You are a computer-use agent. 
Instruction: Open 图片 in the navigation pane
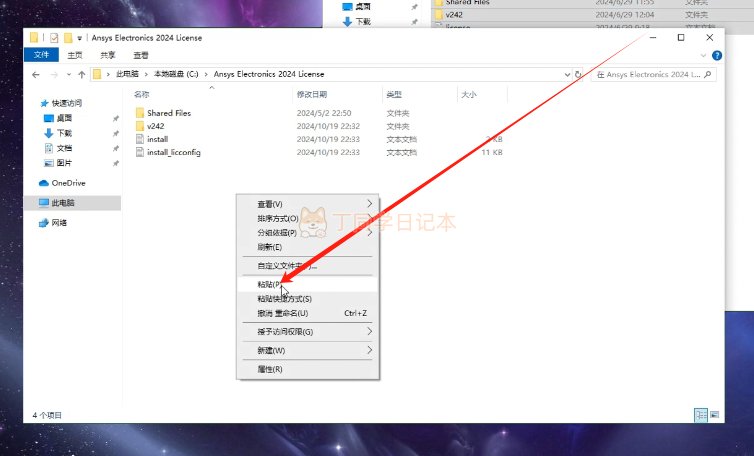click(x=64, y=163)
